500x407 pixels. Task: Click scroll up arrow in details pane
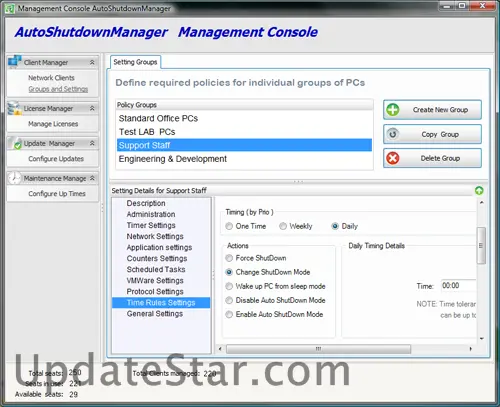[481, 202]
